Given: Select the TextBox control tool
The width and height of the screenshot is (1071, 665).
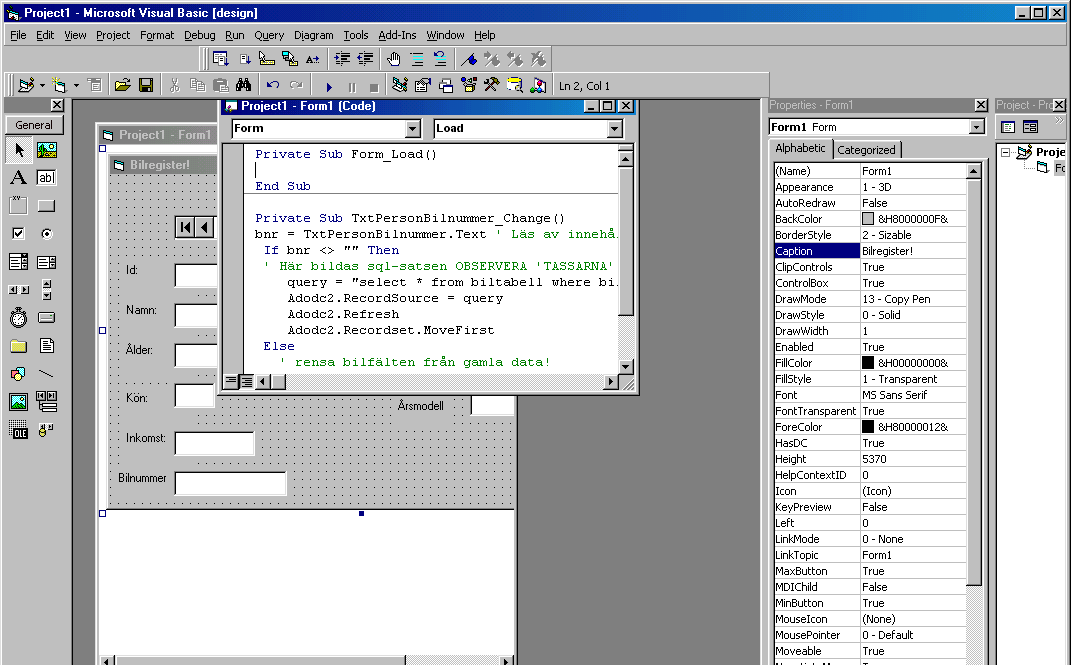Looking at the screenshot, I should click(x=46, y=178).
